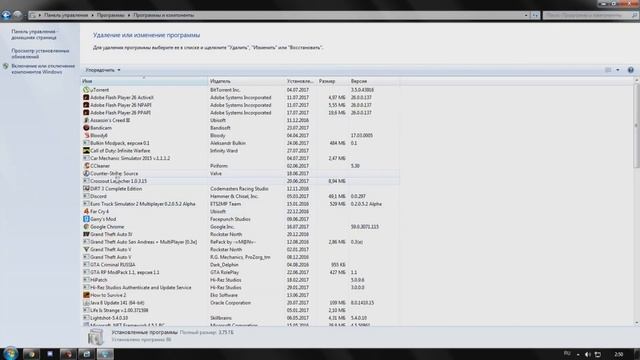The height and width of the screenshot is (360, 640).
Task: Open Включение или отключение компонентов Windows link
Action: click(x=43, y=69)
